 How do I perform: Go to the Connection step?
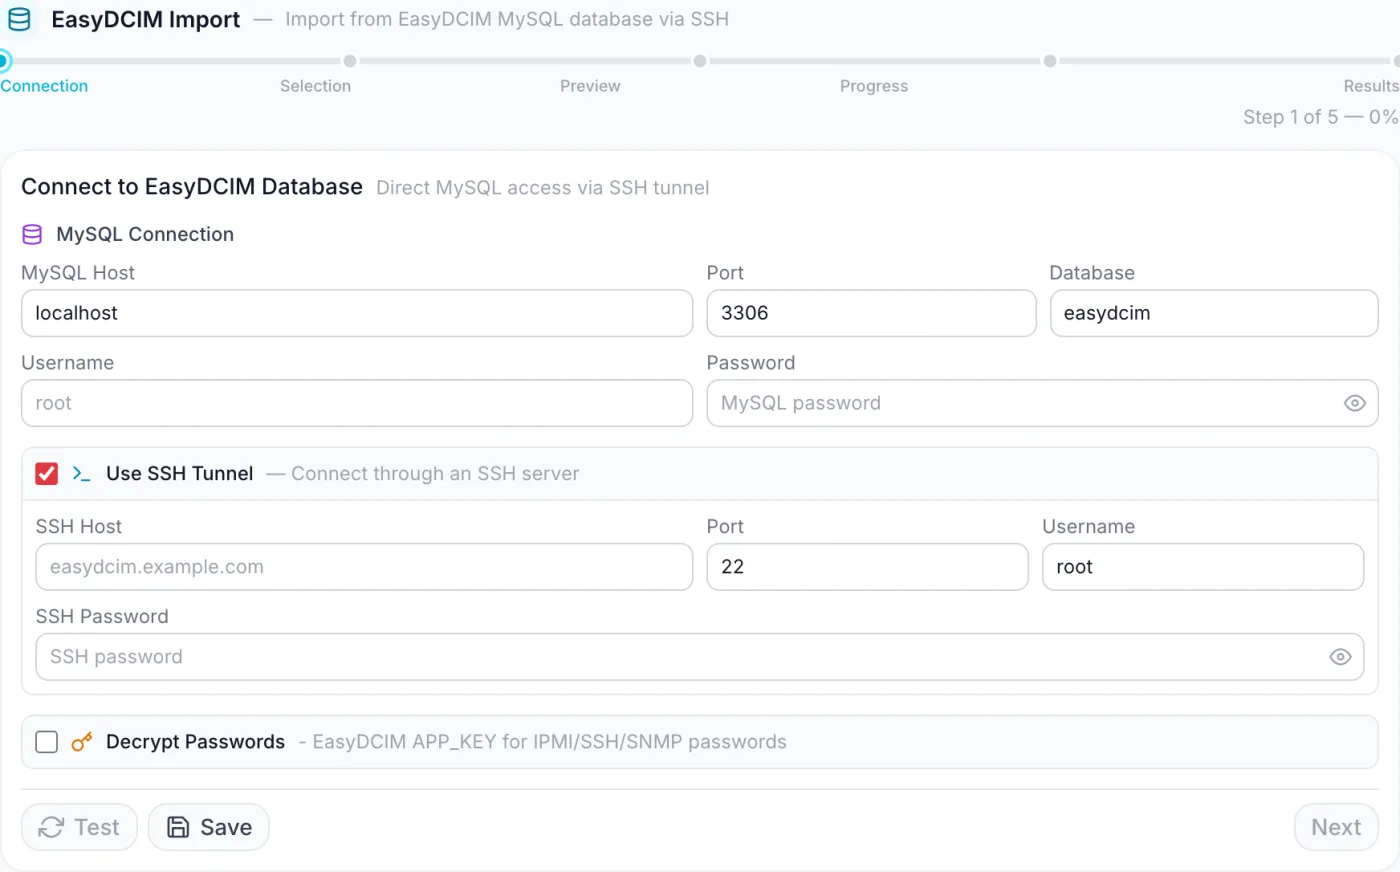coord(44,86)
